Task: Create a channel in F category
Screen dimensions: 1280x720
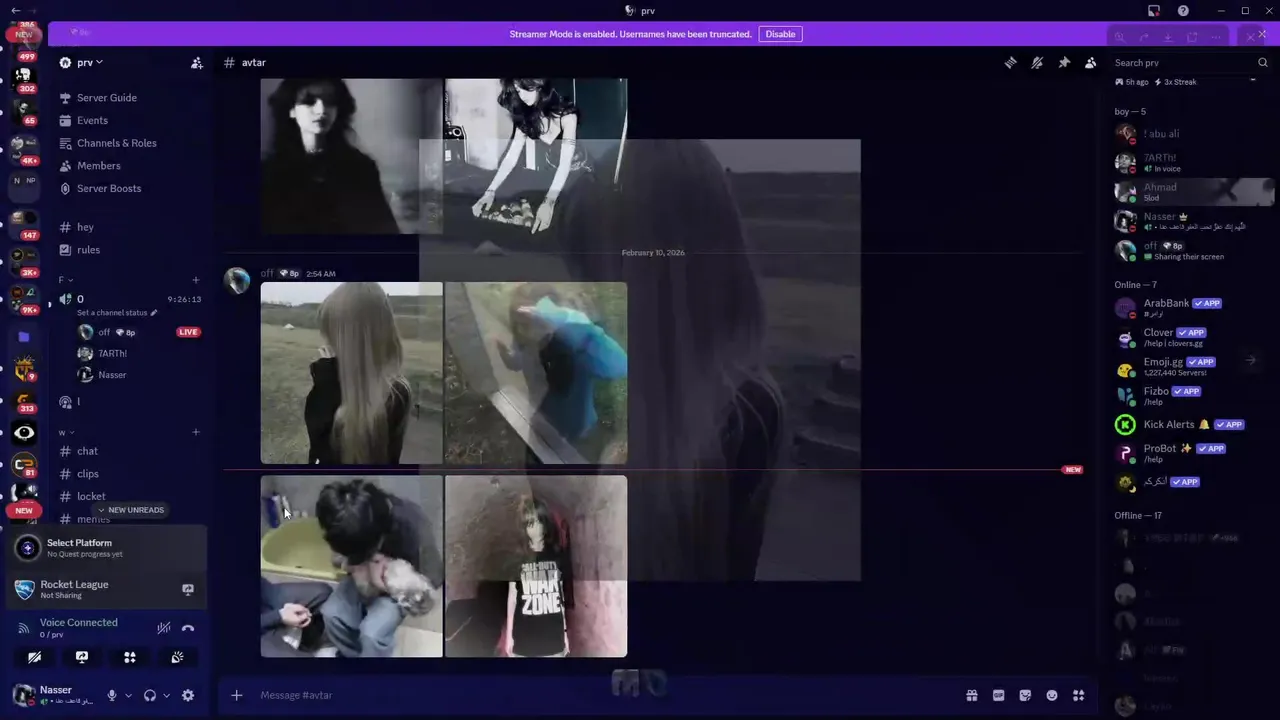Action: pos(196,280)
